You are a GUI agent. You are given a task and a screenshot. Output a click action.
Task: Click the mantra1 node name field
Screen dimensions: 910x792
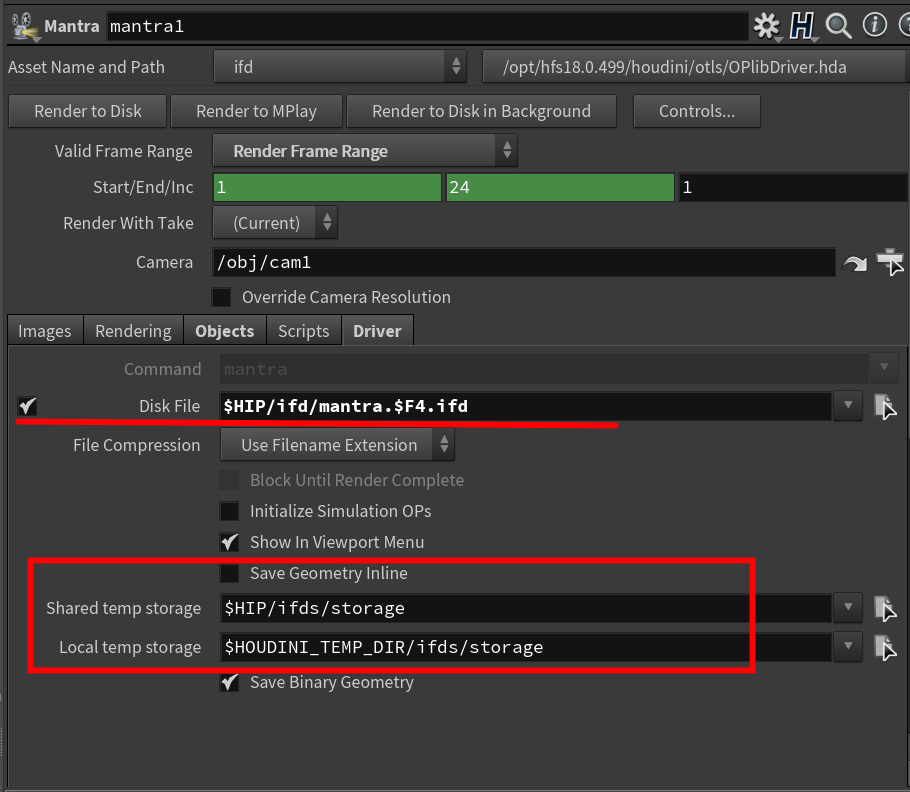(427, 27)
